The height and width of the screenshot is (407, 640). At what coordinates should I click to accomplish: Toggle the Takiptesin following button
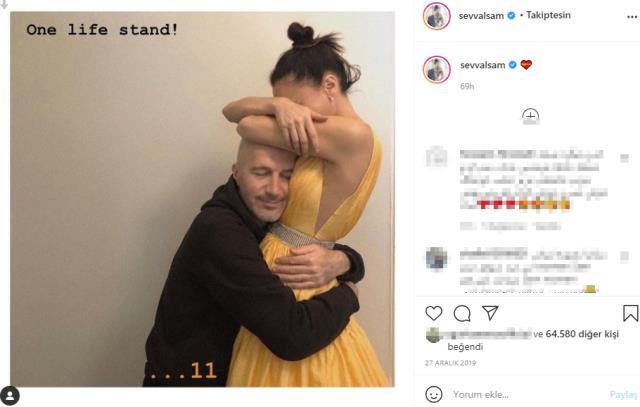[548, 15]
